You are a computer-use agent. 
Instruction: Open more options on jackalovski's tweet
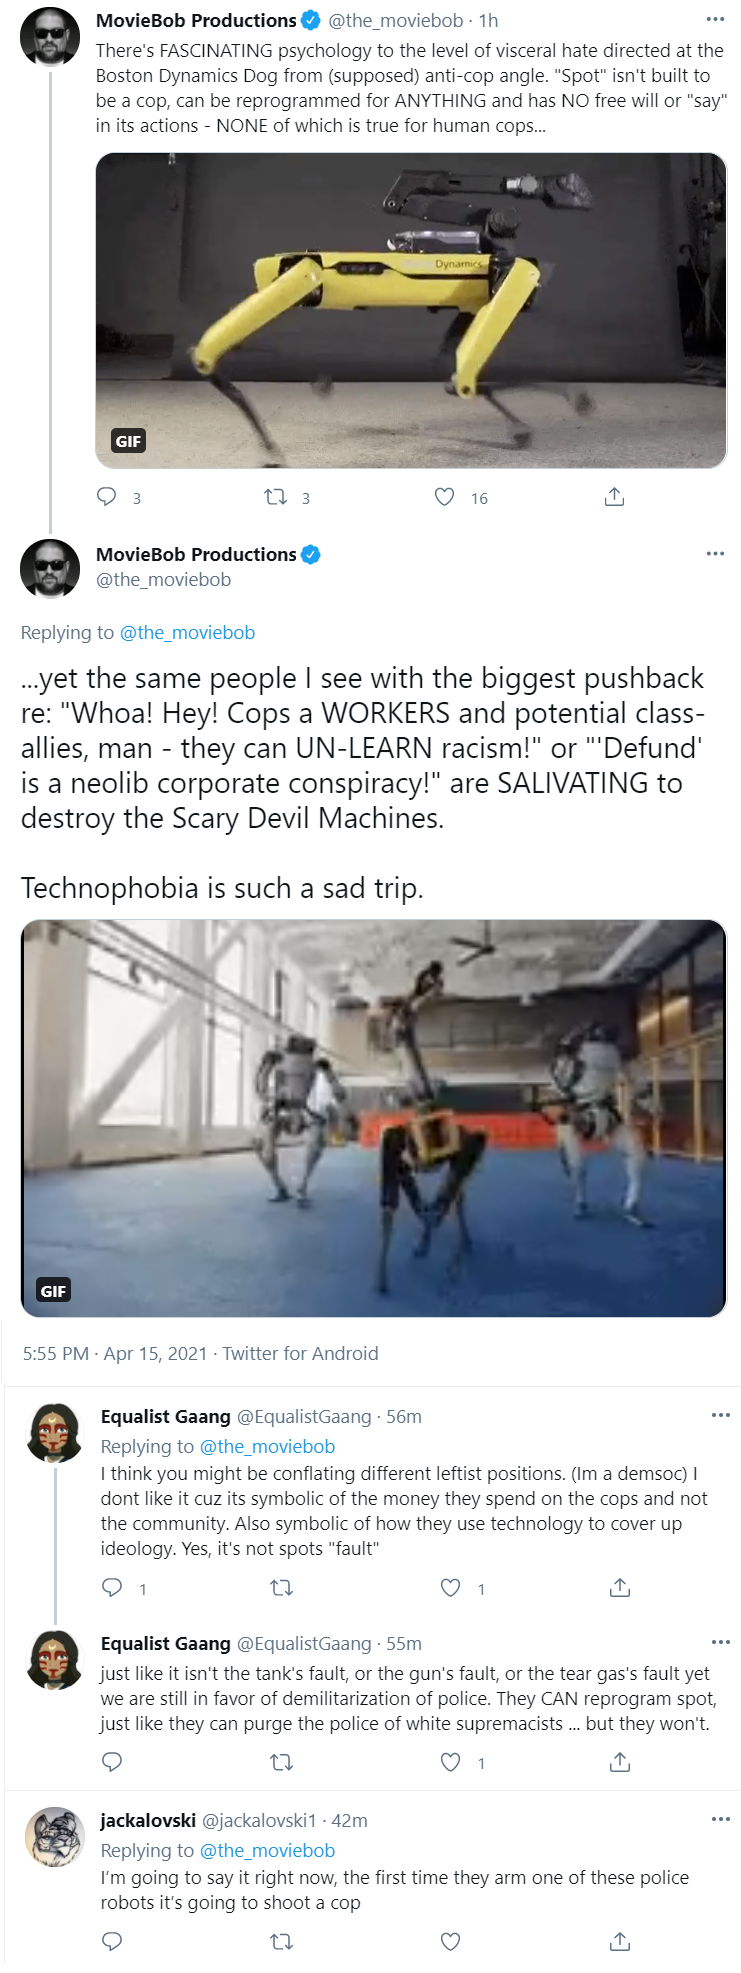pos(721,1819)
